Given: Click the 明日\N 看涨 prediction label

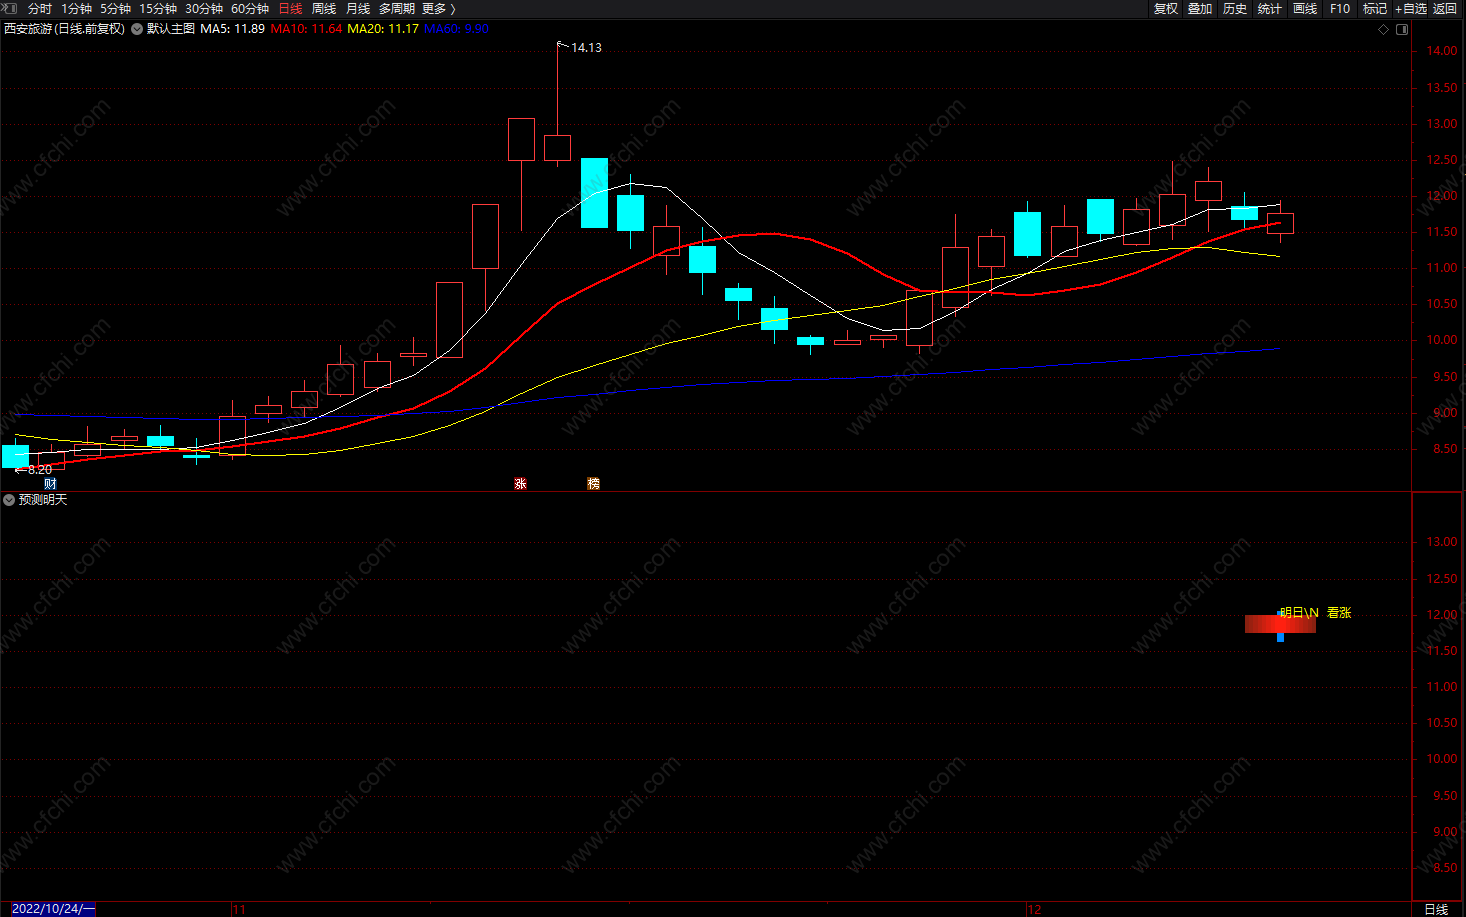Looking at the screenshot, I should point(1315,613).
